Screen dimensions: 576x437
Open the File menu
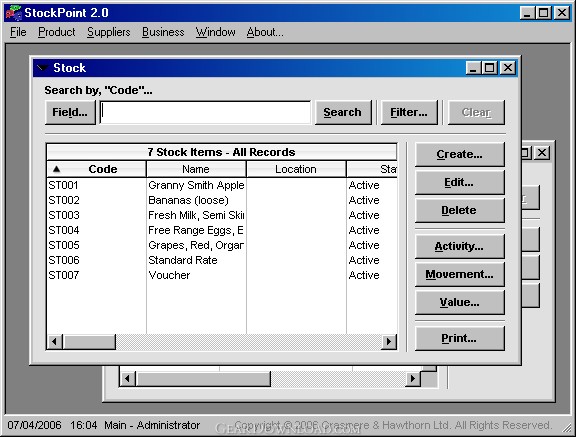[18, 32]
